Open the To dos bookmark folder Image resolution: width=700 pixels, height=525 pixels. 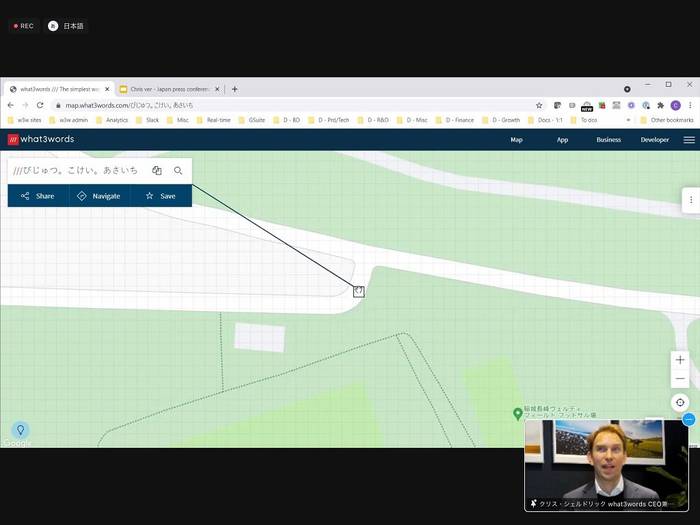pos(584,120)
